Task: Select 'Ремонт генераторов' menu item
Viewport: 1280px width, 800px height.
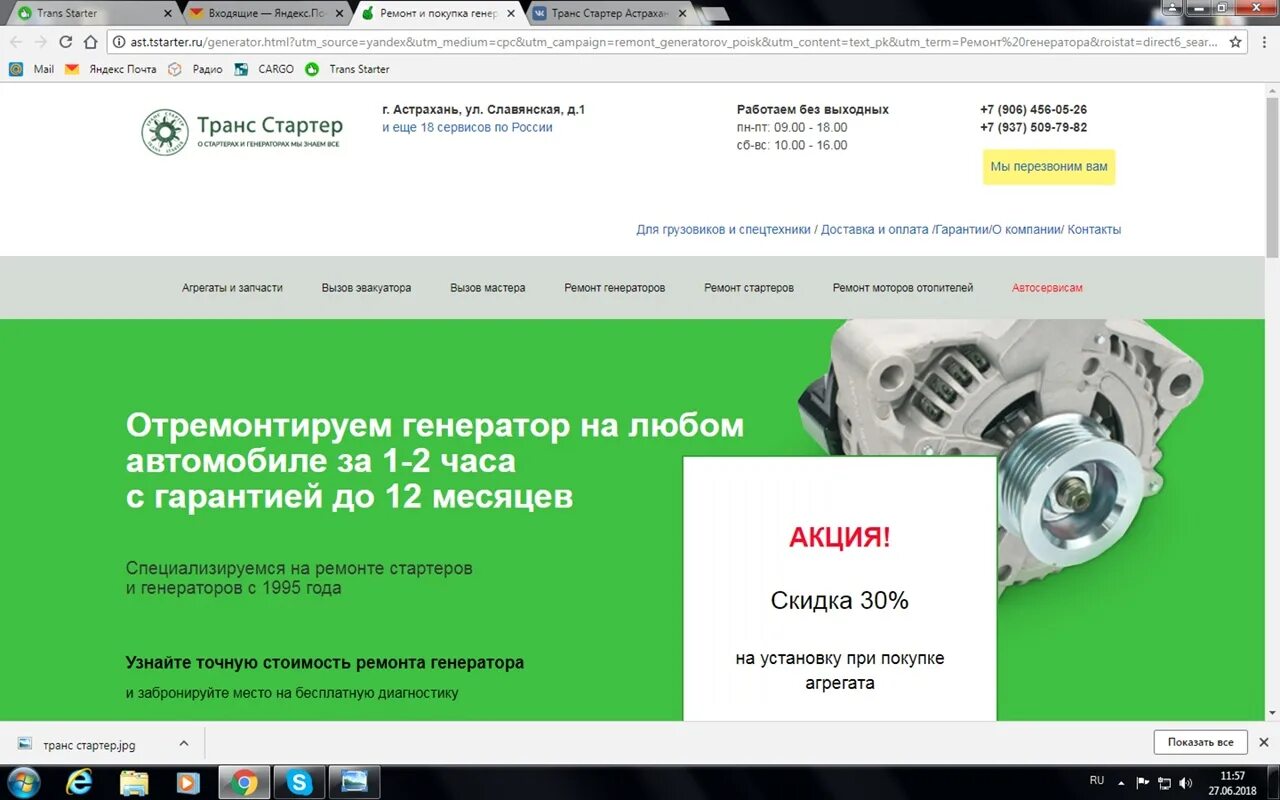Action: click(x=614, y=287)
